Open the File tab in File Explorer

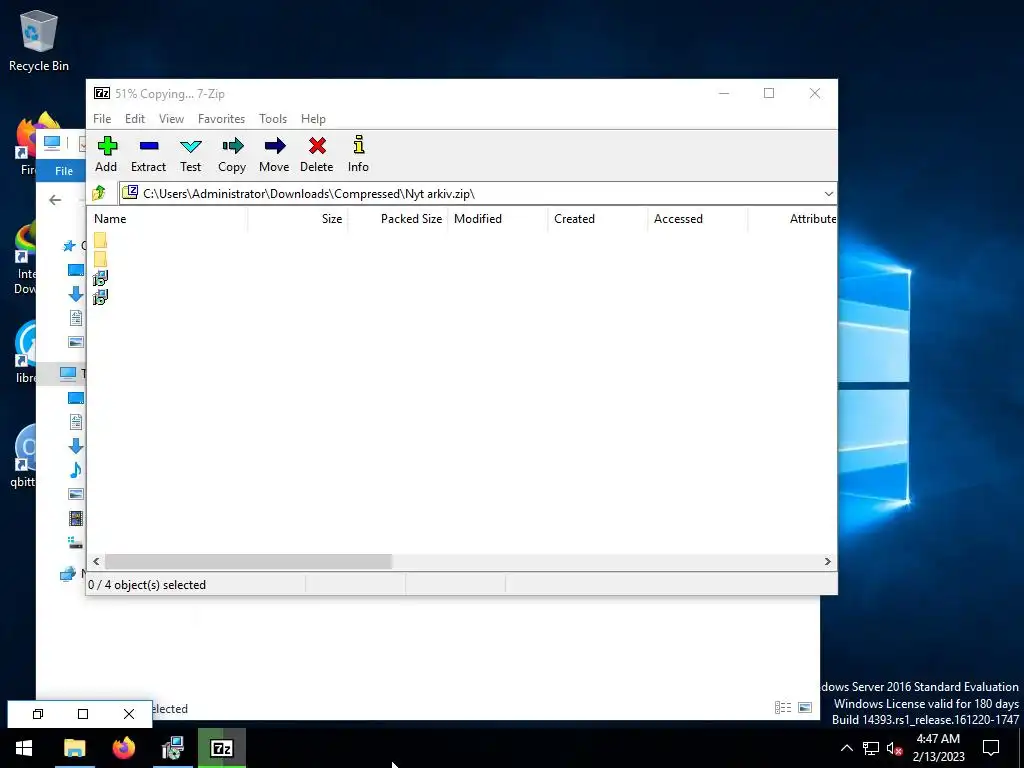pyautogui.click(x=63, y=170)
